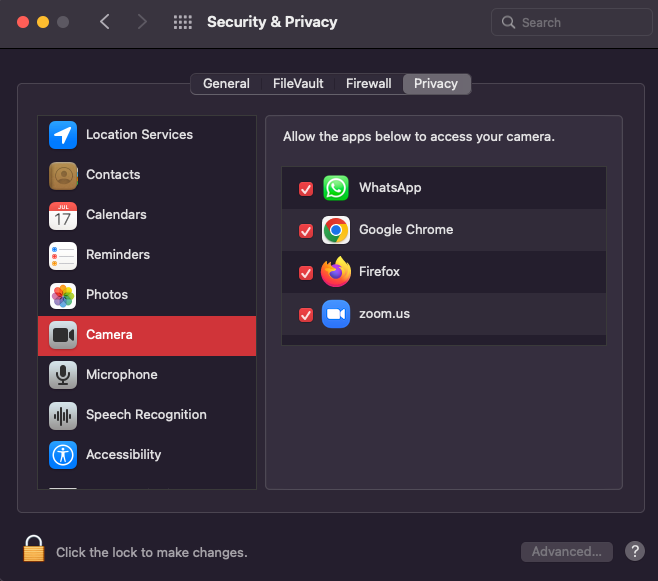Click the padlock to unlock changes
Image resolution: width=658 pixels, height=581 pixels.
coord(34,548)
